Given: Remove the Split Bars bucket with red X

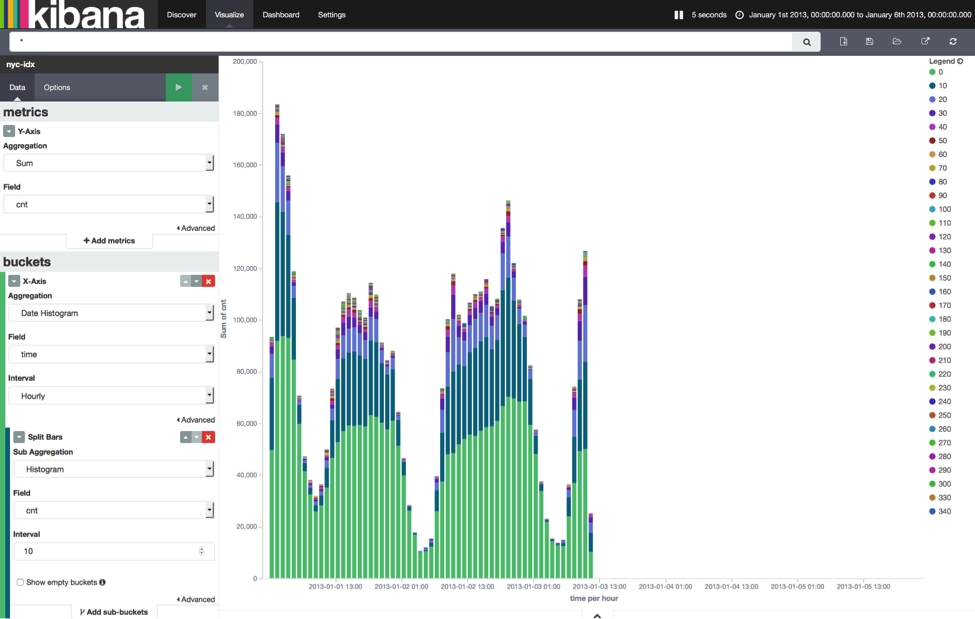Looking at the screenshot, I should point(208,437).
